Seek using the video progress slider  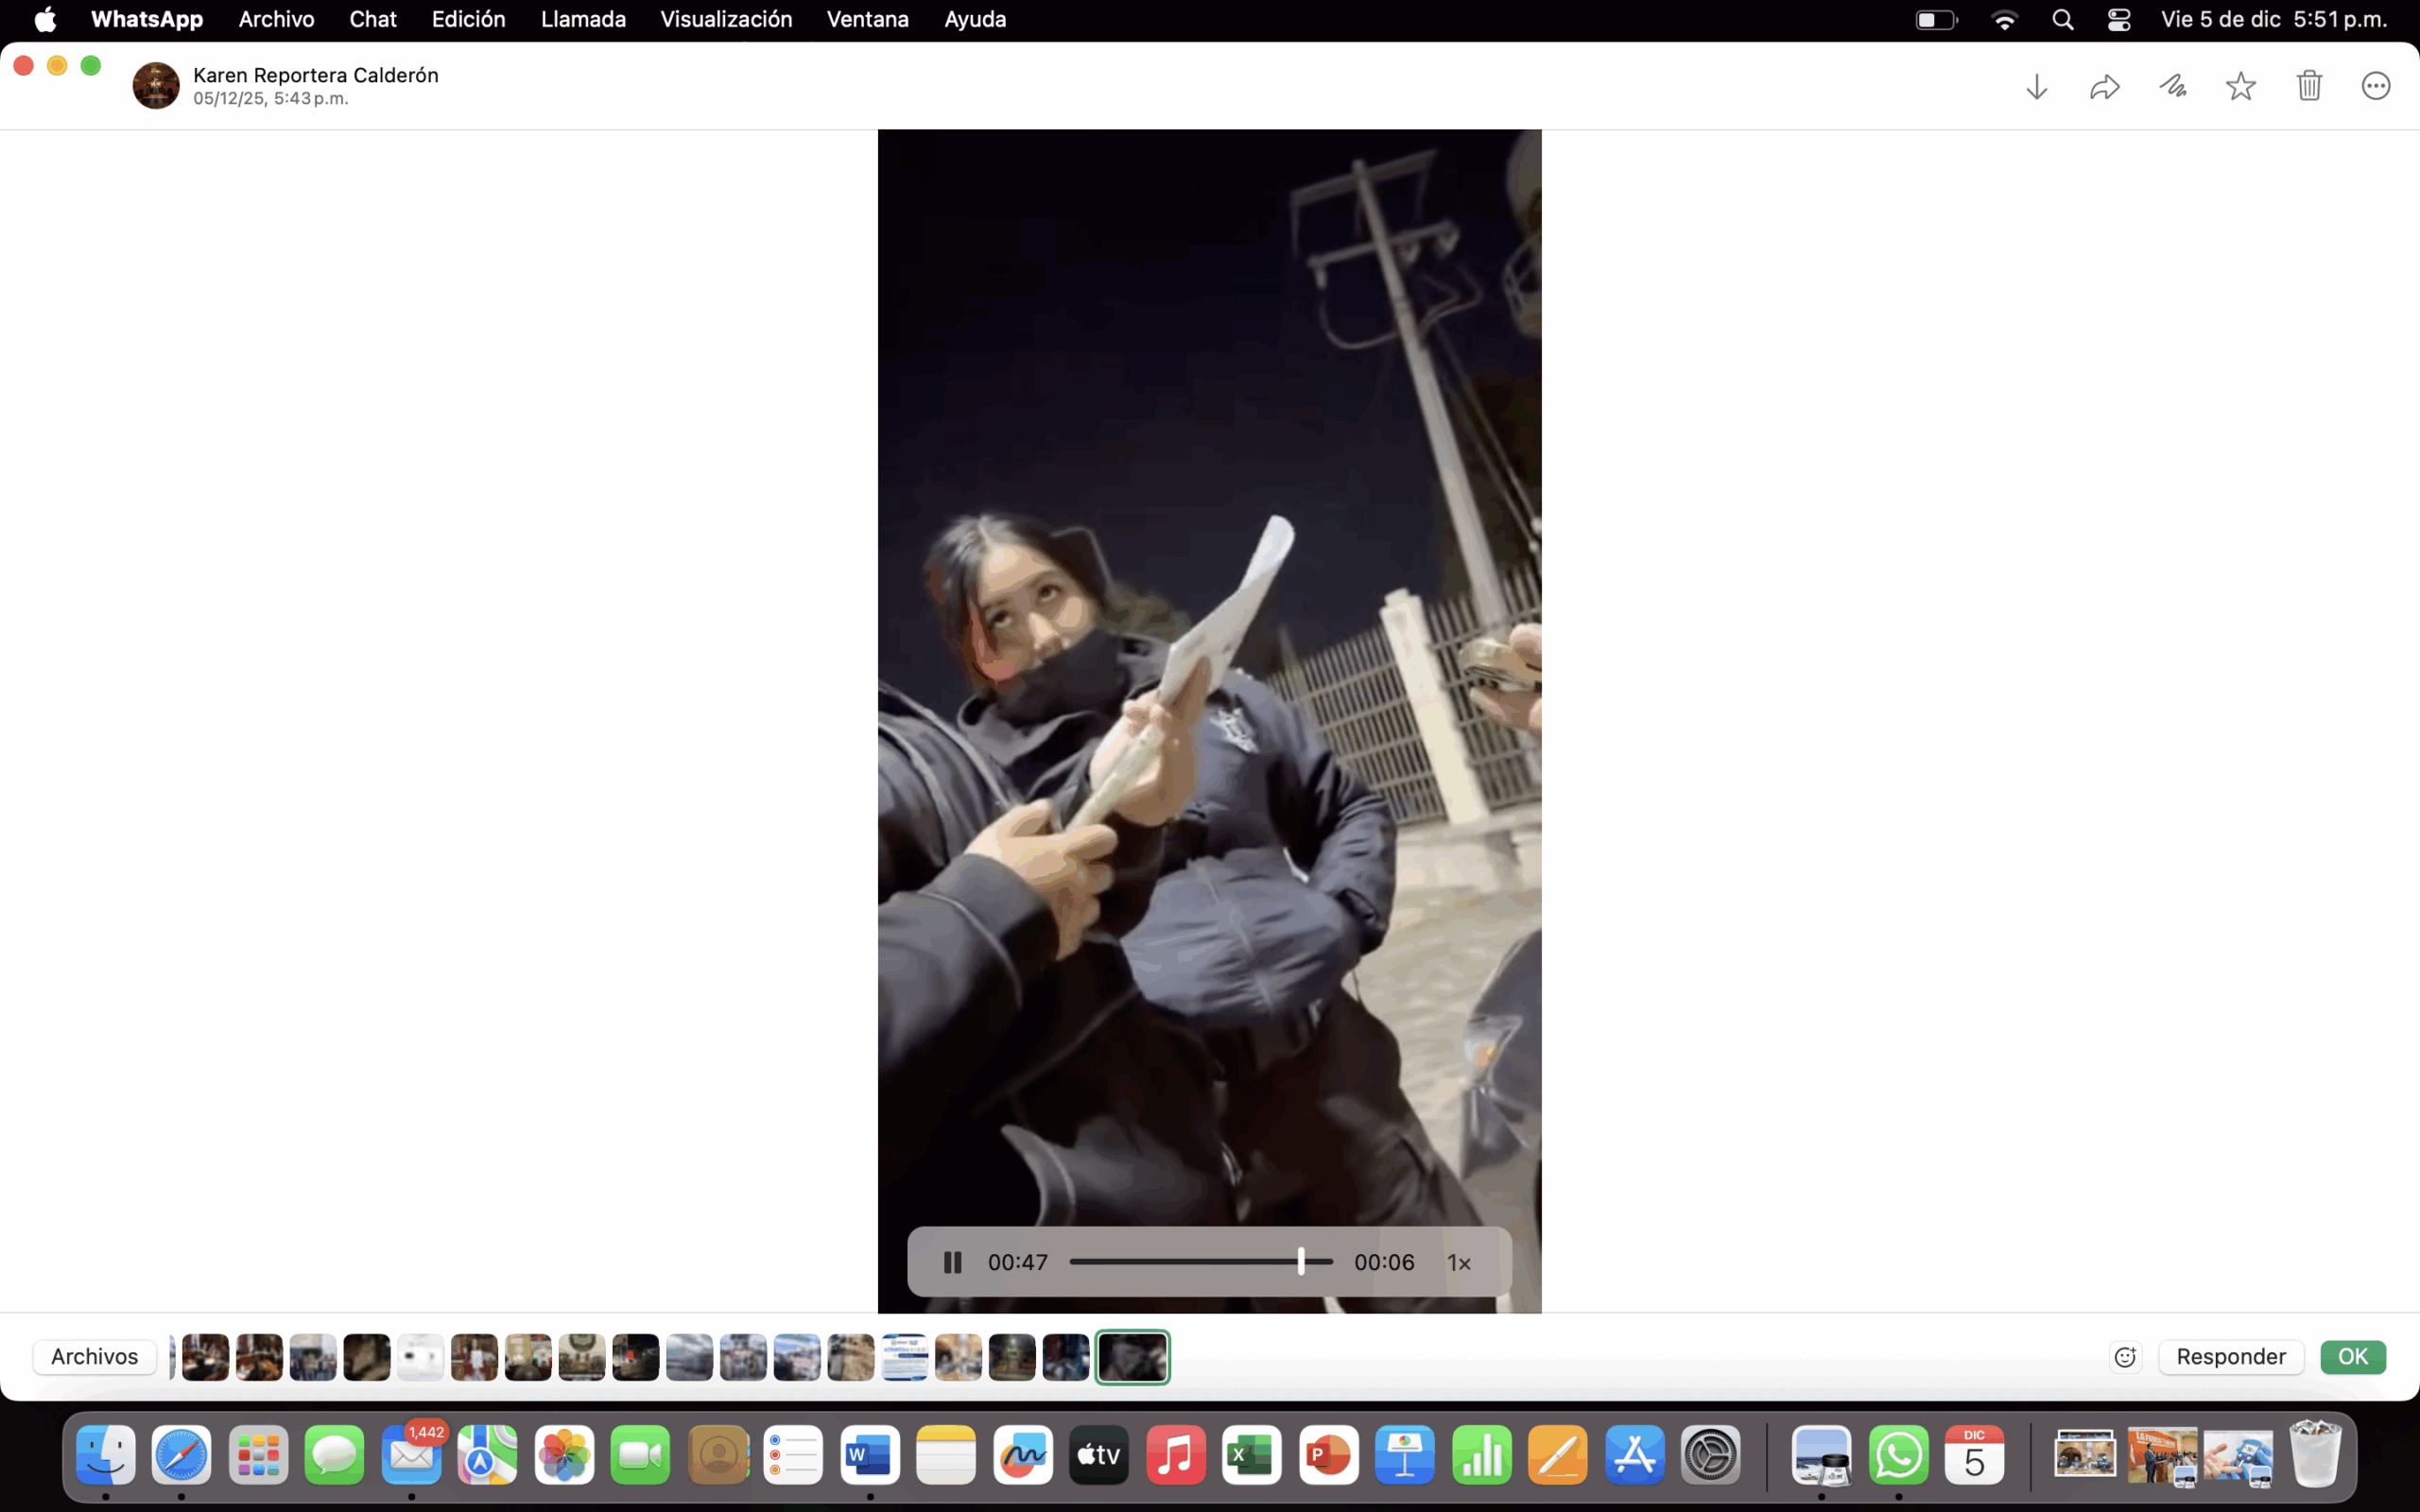(1200, 1262)
